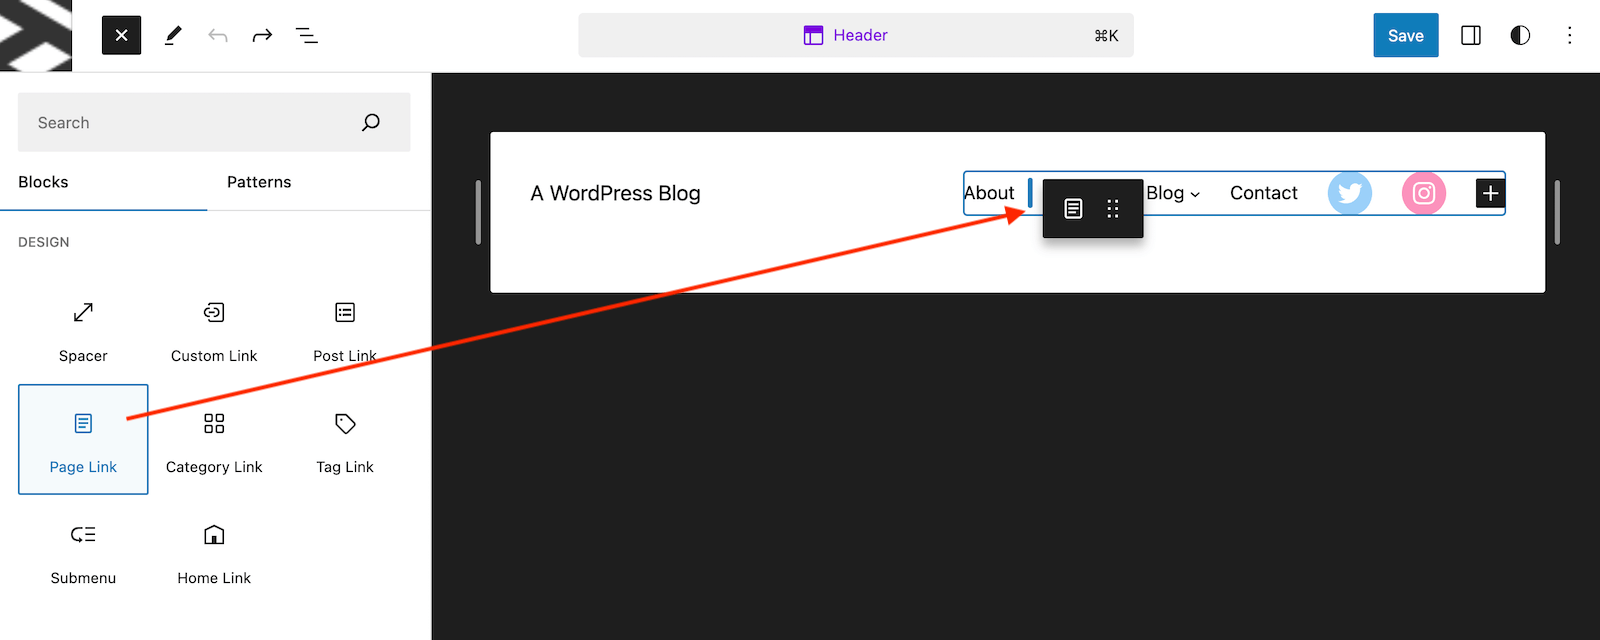This screenshot has width=1600, height=640.
Task: Insert the Submenu block
Action: [83, 550]
